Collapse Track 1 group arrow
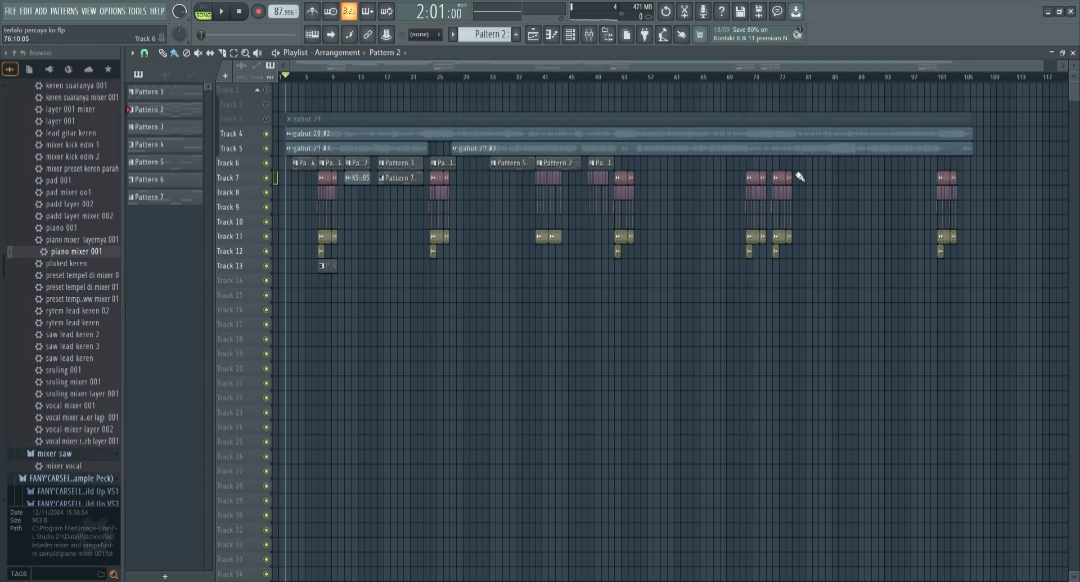This screenshot has height=582, width=1080. [x=258, y=90]
